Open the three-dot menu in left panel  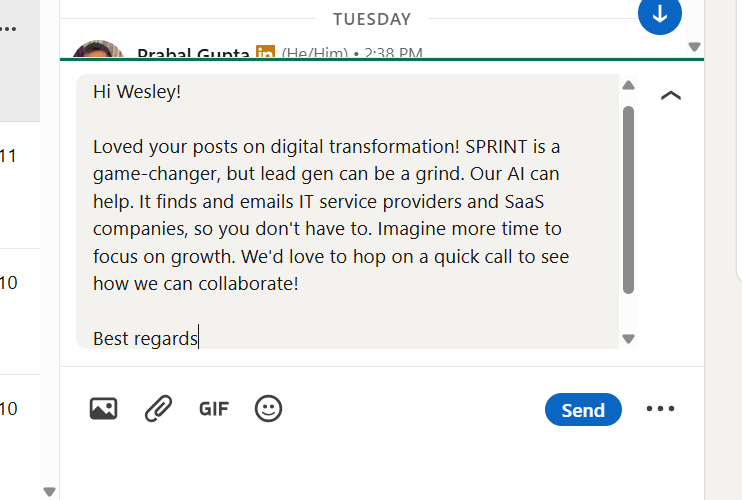tap(8, 30)
